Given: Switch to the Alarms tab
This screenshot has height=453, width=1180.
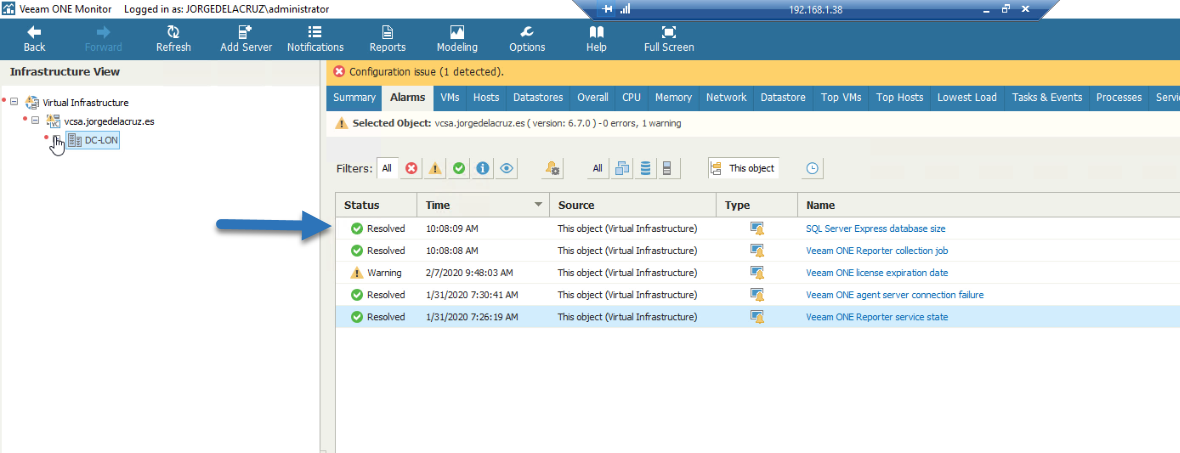Looking at the screenshot, I should click(x=408, y=98).
